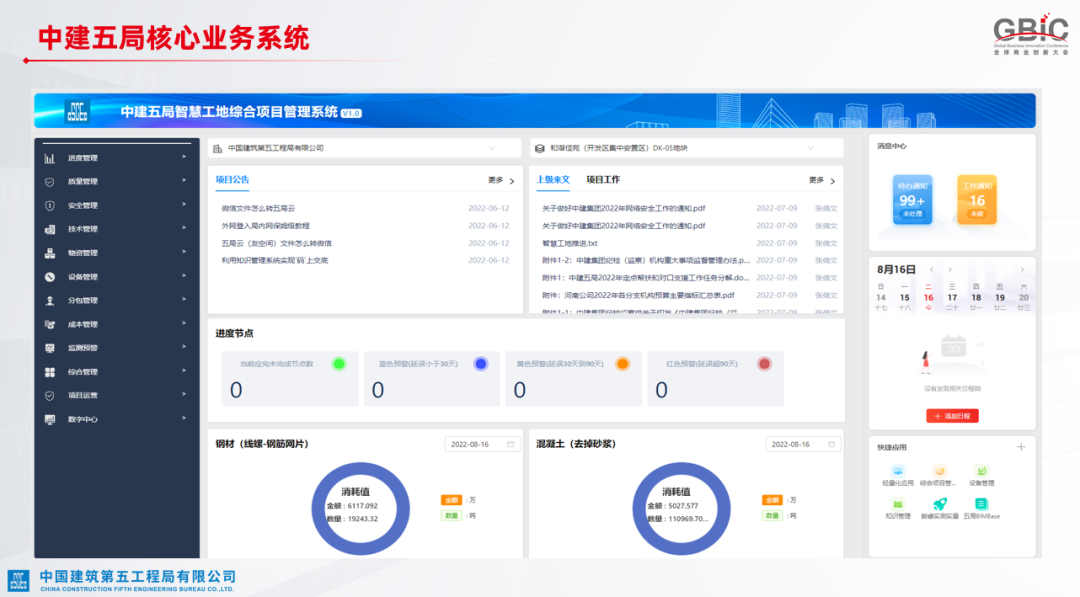Viewport: 1080px width, 597px height.
Task: Expand the 物资管理 menu chevron
Action: [184, 252]
